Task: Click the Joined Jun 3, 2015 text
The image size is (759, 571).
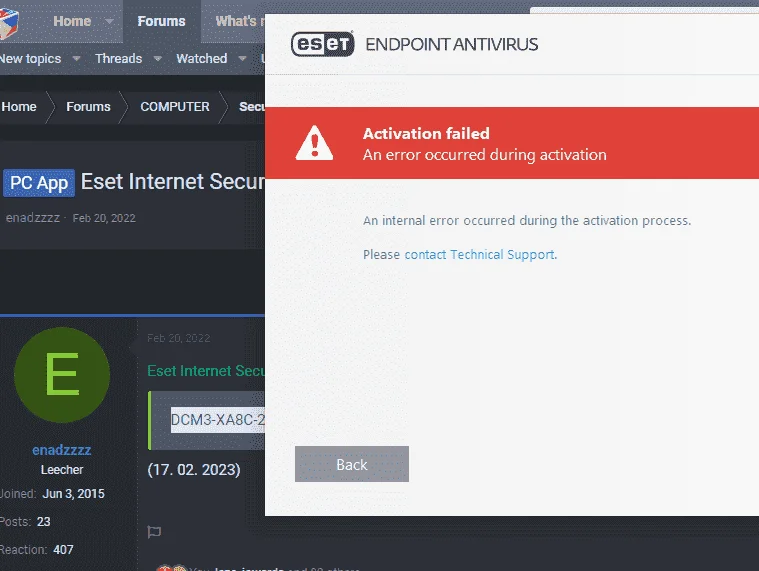Action: [x=52, y=494]
